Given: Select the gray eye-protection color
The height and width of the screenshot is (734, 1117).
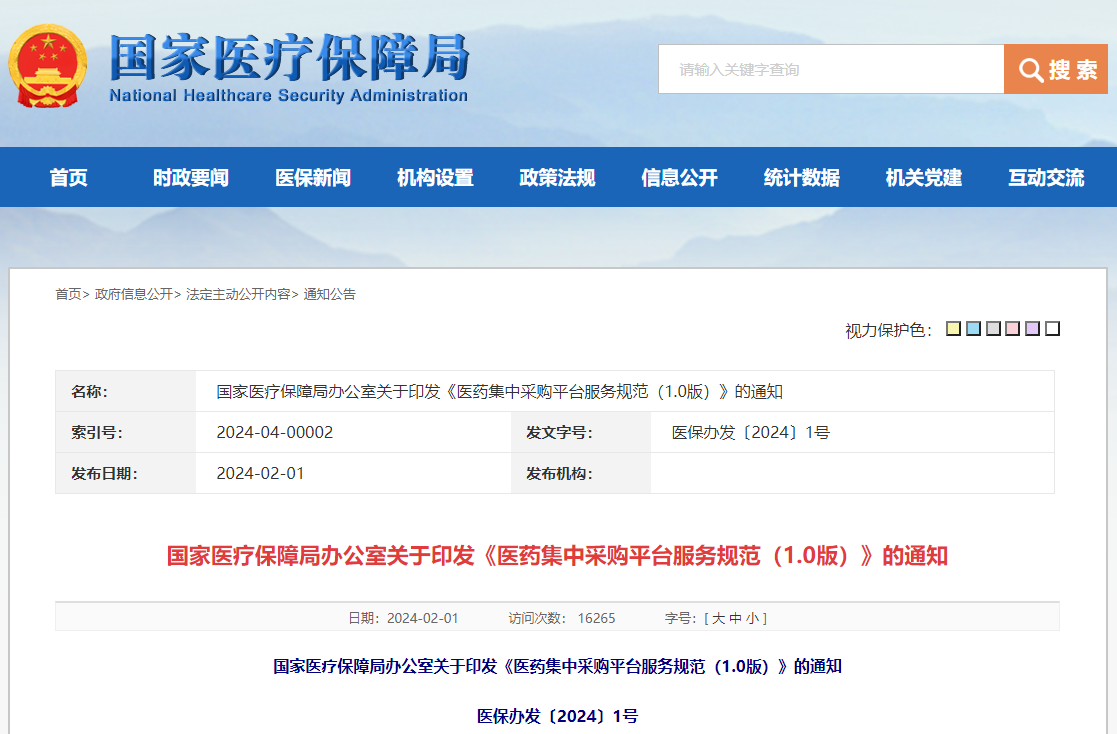Looking at the screenshot, I should click(x=993, y=329).
